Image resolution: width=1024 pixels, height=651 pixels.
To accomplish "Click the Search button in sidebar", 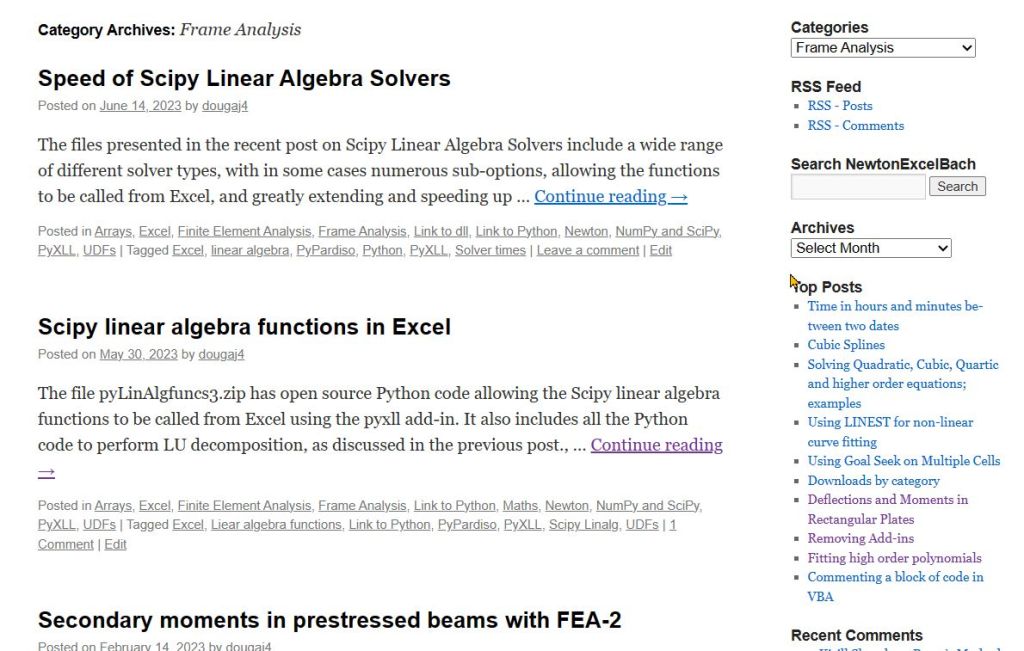I will click(x=957, y=186).
